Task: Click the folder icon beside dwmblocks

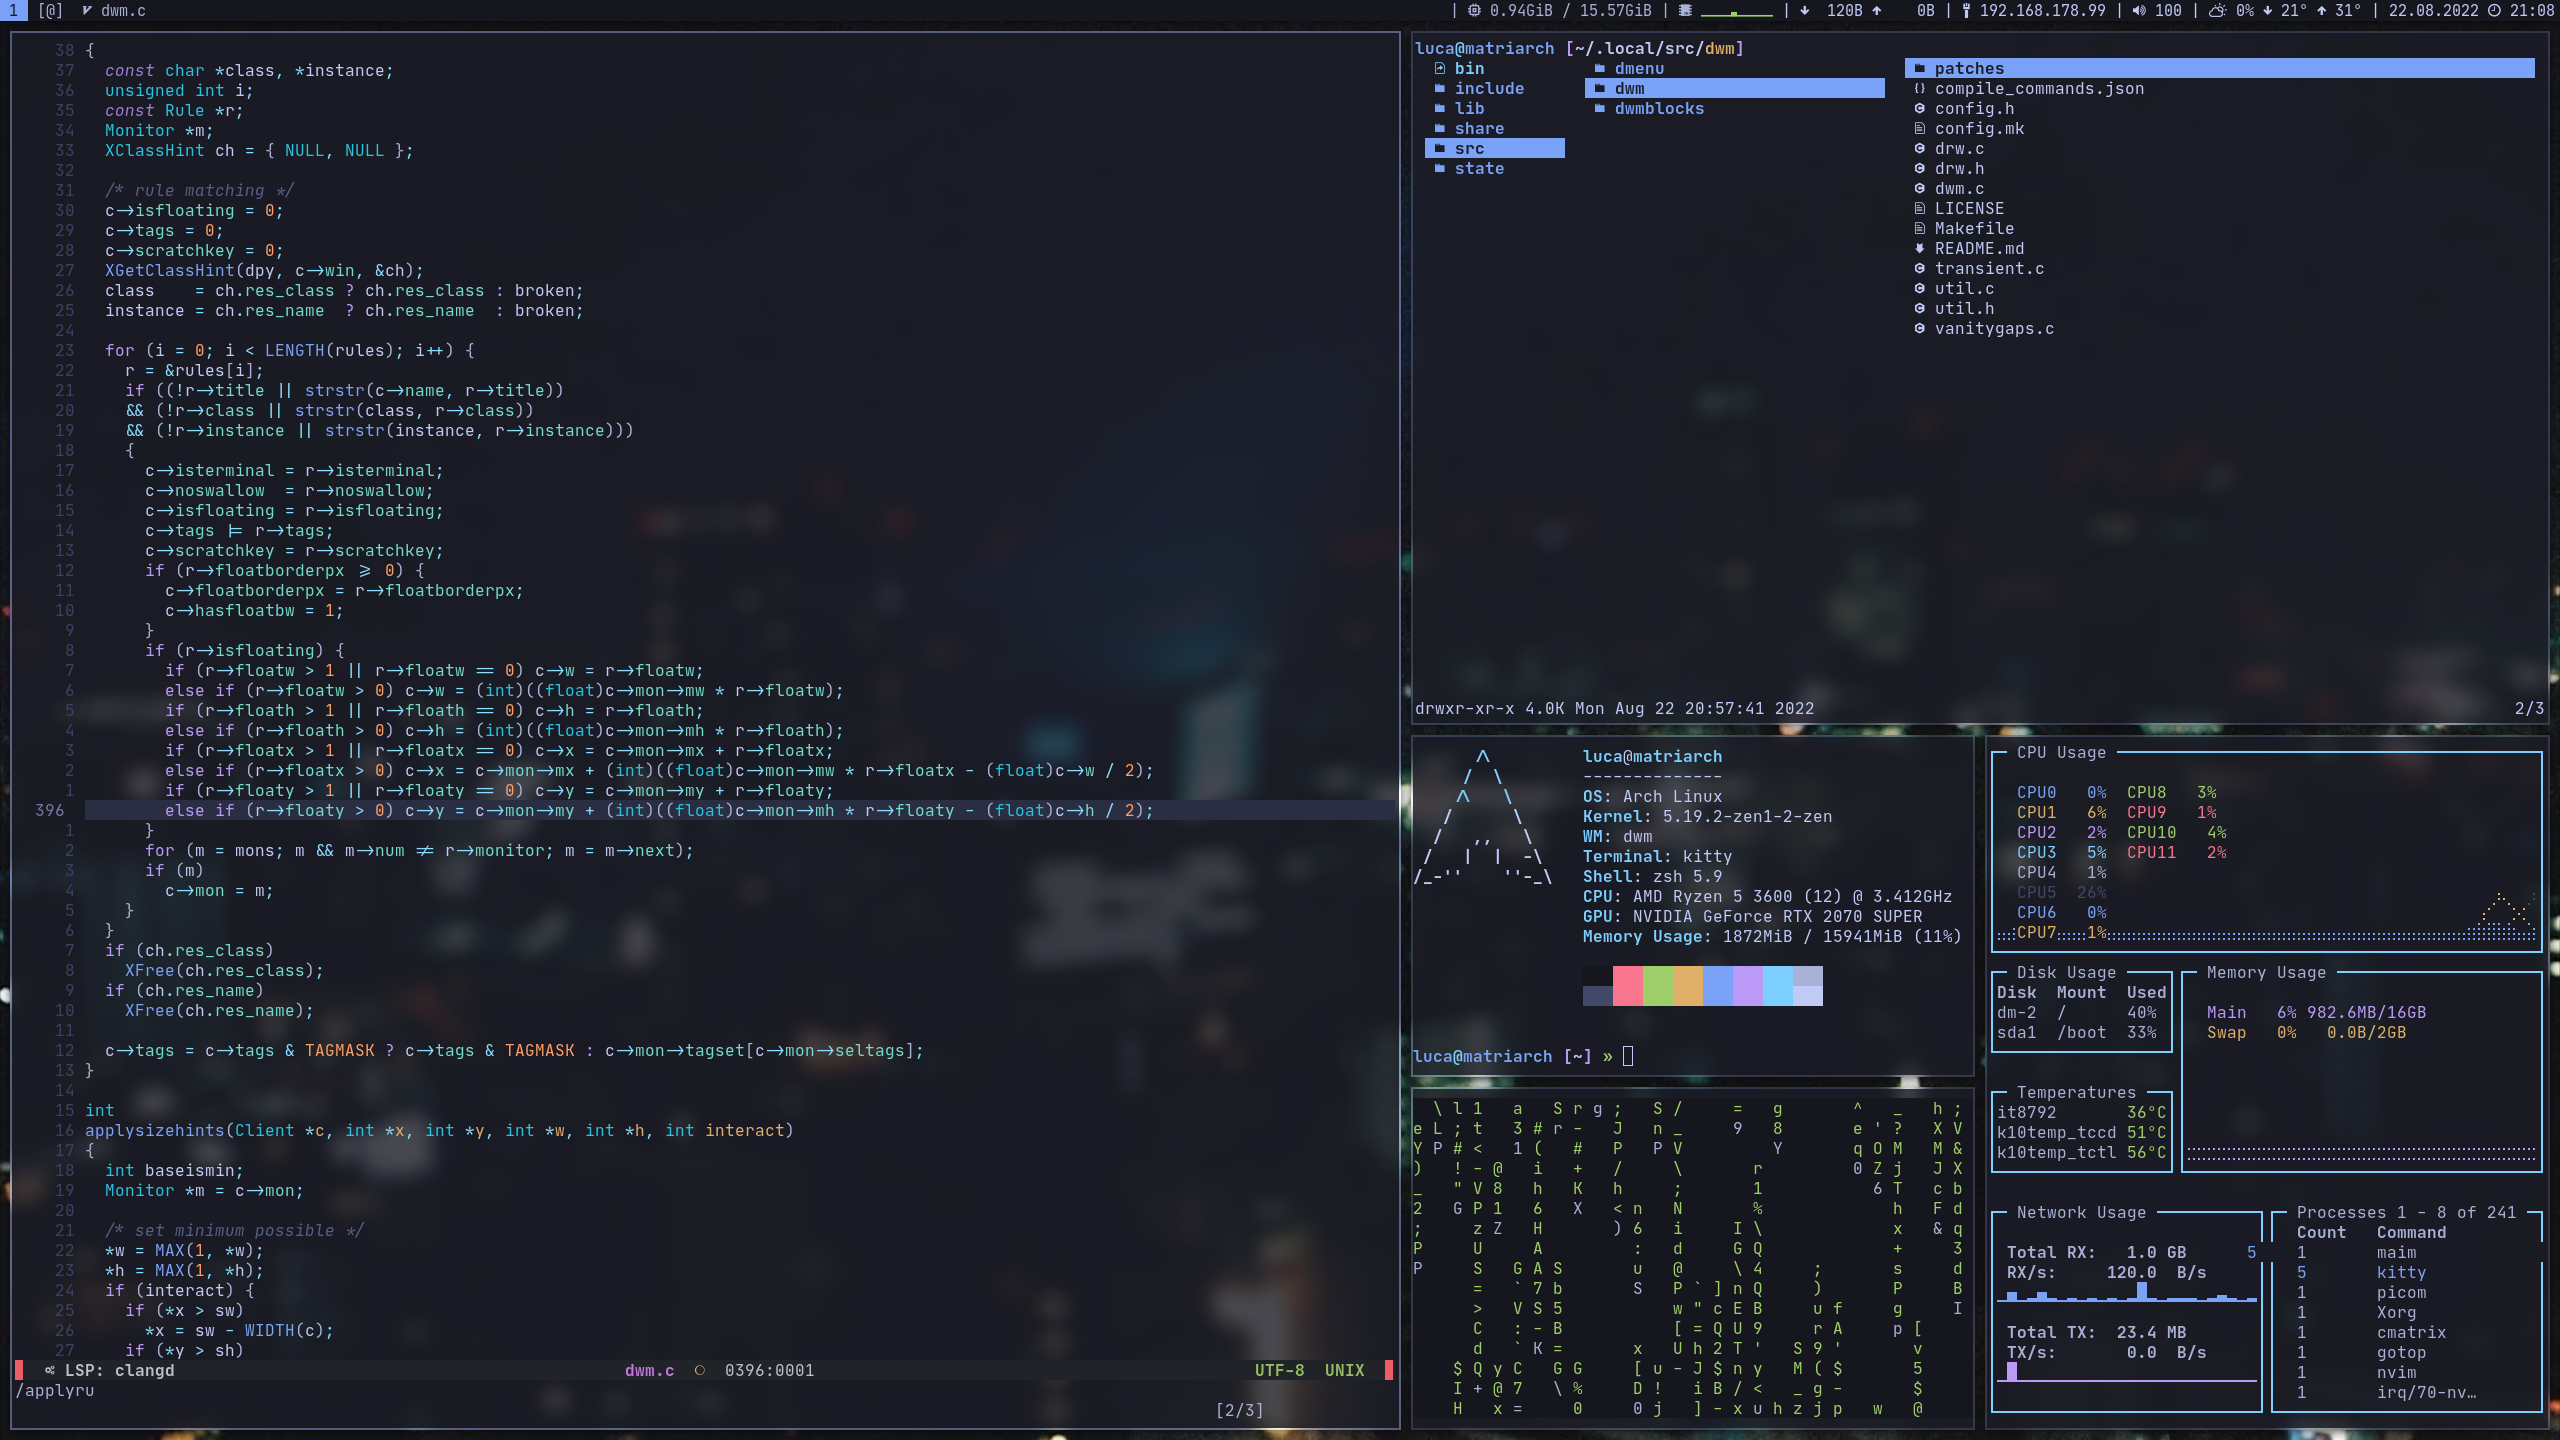Action: [x=1600, y=108]
